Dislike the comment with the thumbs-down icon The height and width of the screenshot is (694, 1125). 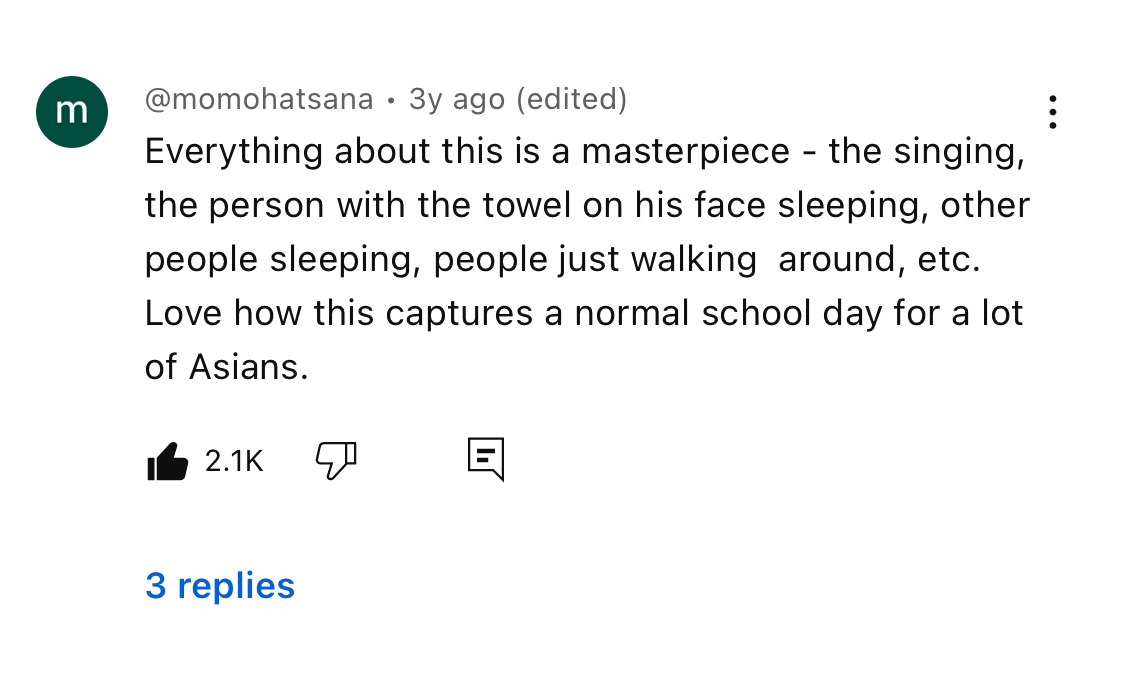pos(336,460)
